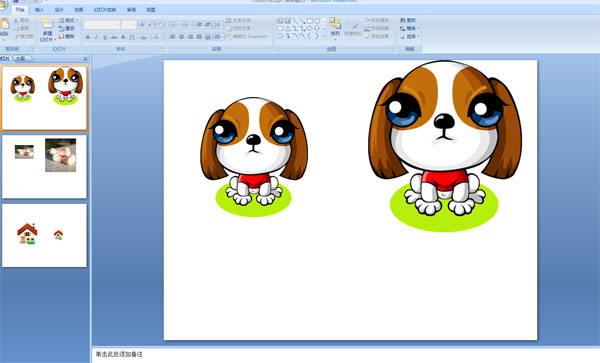Delete the slide using 删除 button
The image size is (600, 363).
pyautogui.click(x=67, y=36)
